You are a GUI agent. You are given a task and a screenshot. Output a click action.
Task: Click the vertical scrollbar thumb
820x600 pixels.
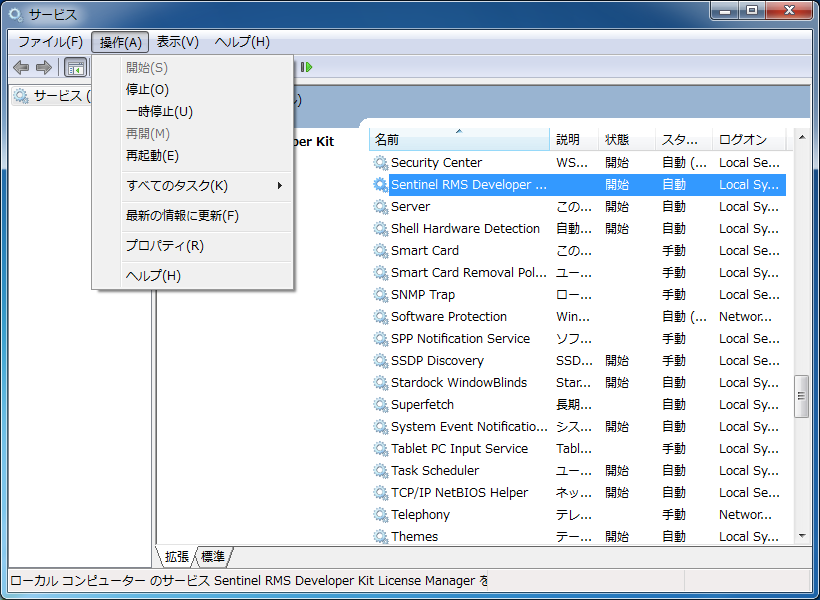point(802,396)
